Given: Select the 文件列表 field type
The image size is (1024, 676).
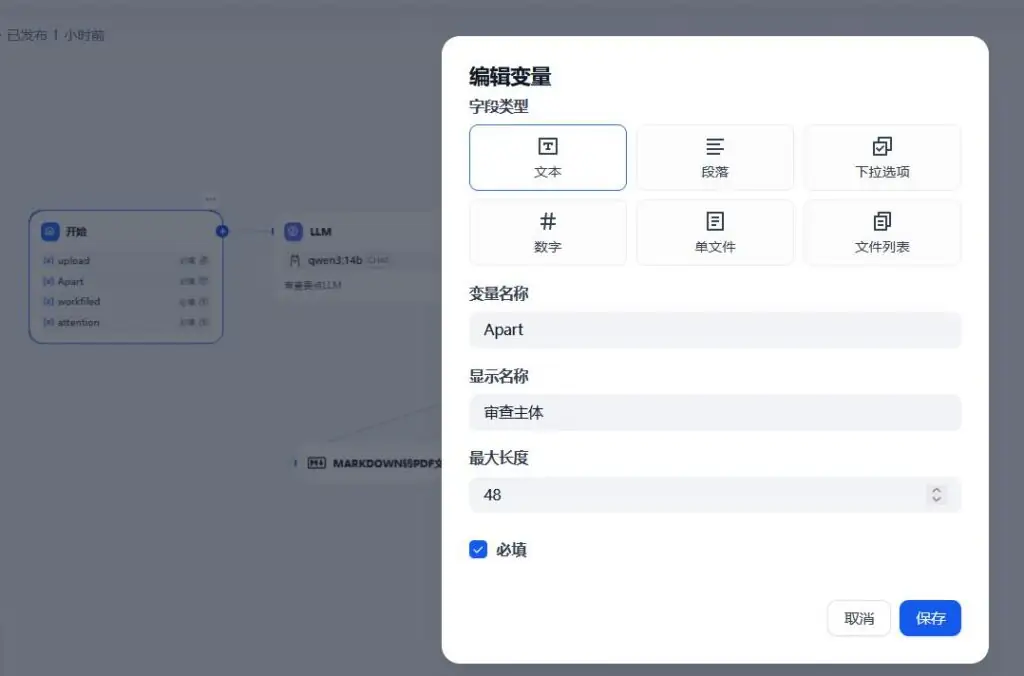Looking at the screenshot, I should [x=881, y=232].
